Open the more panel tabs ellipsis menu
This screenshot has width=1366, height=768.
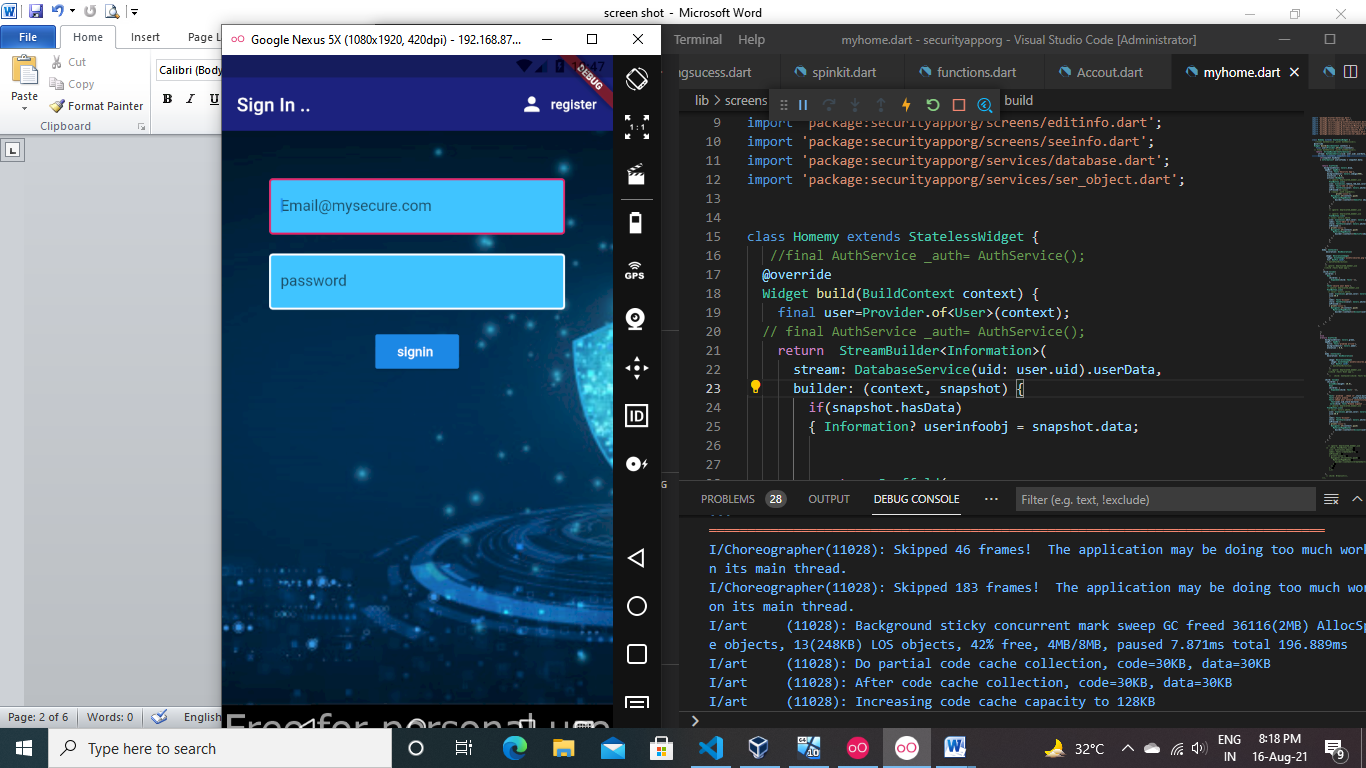[x=991, y=499]
